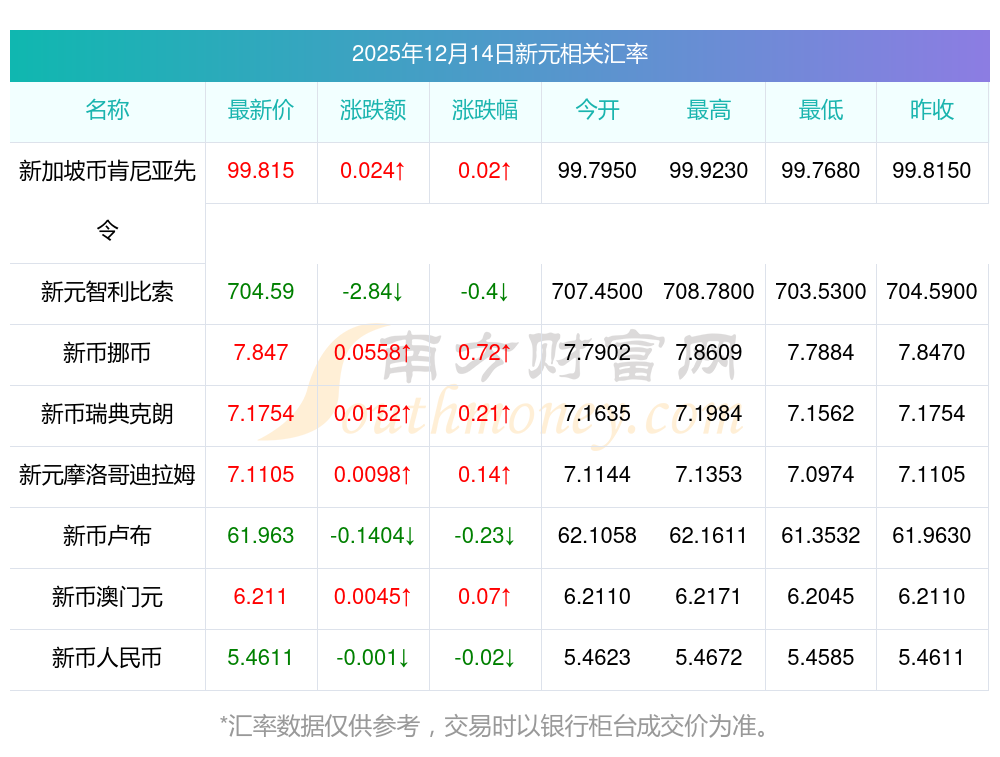The height and width of the screenshot is (757, 1000).
Task: Click the 名称 column header
Action: pos(107,110)
